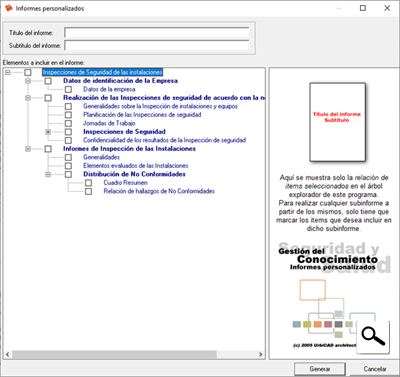
Task: Enable Relación de hallazgos de No Conformidades checkbox
Action: [88, 191]
